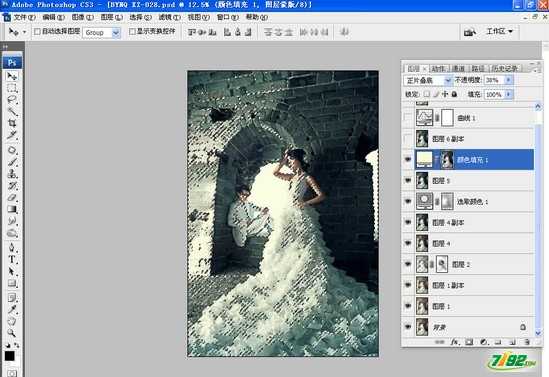Select the Pen tool
Image resolution: width=549 pixels, height=377 pixels.
[12, 247]
